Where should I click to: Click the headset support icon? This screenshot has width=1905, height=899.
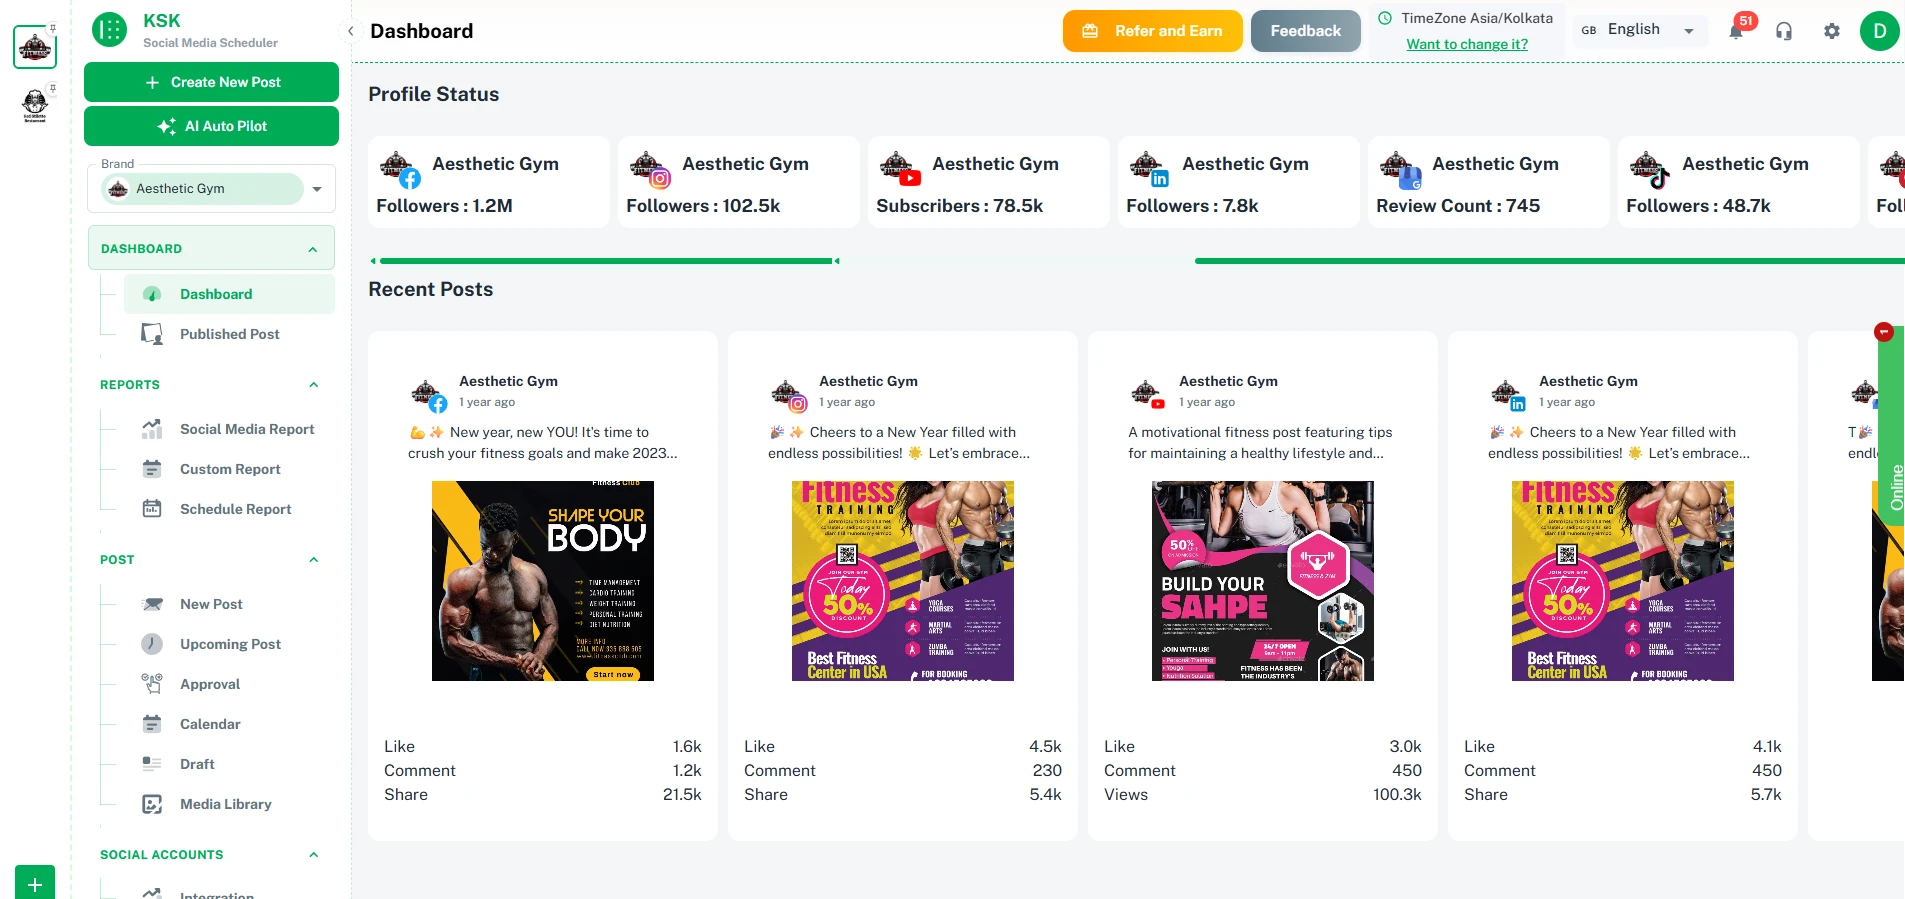tap(1784, 31)
